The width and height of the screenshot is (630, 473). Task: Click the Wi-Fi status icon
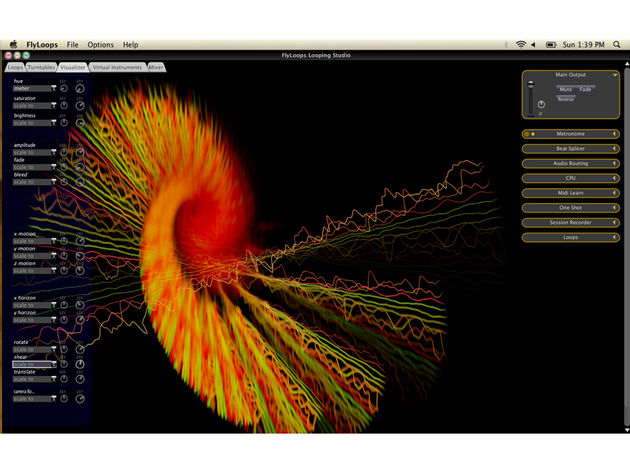[x=520, y=45]
